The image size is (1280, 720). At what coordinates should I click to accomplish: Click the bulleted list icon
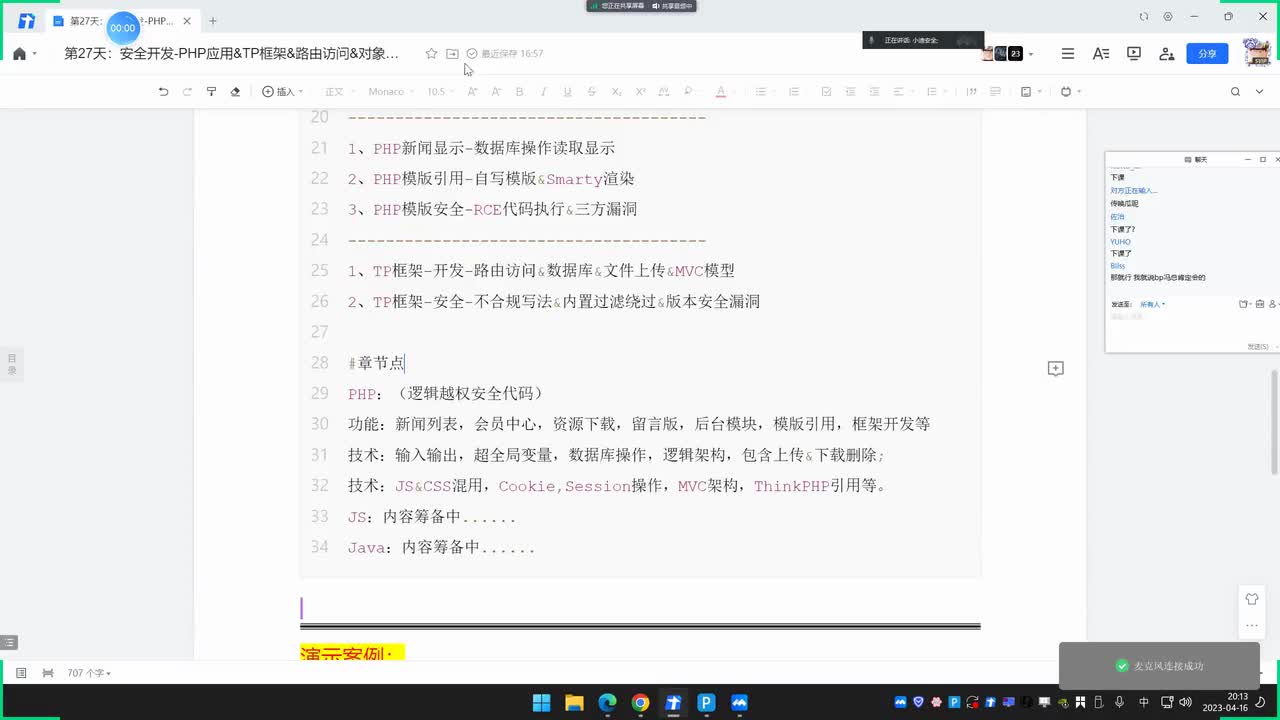[762, 91]
